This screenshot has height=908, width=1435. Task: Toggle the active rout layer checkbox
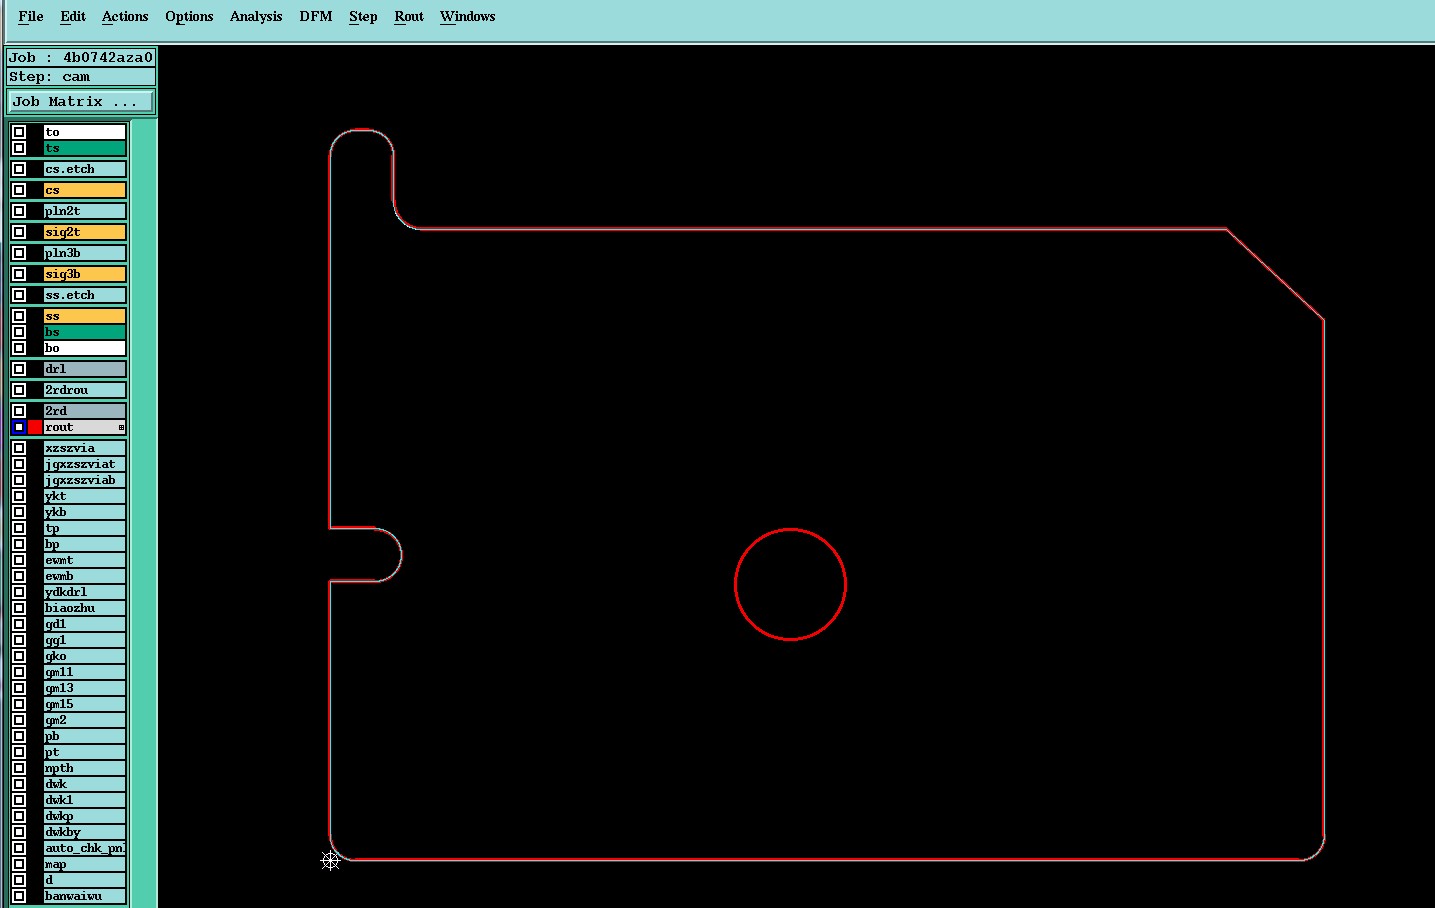19,427
